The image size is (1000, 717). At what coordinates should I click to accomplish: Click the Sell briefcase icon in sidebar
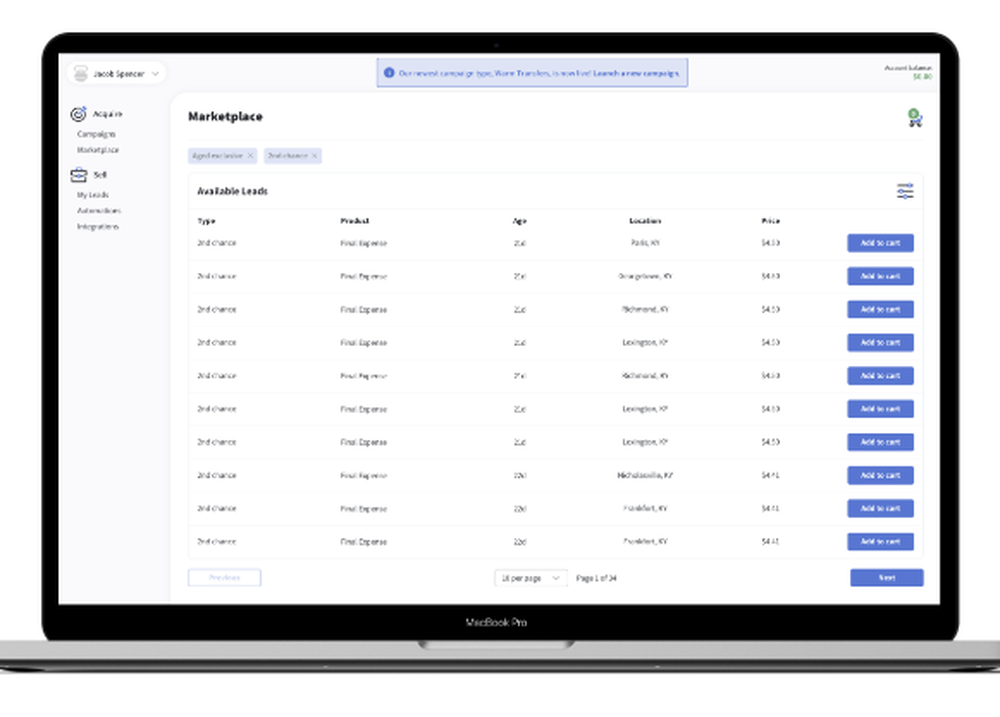79,174
